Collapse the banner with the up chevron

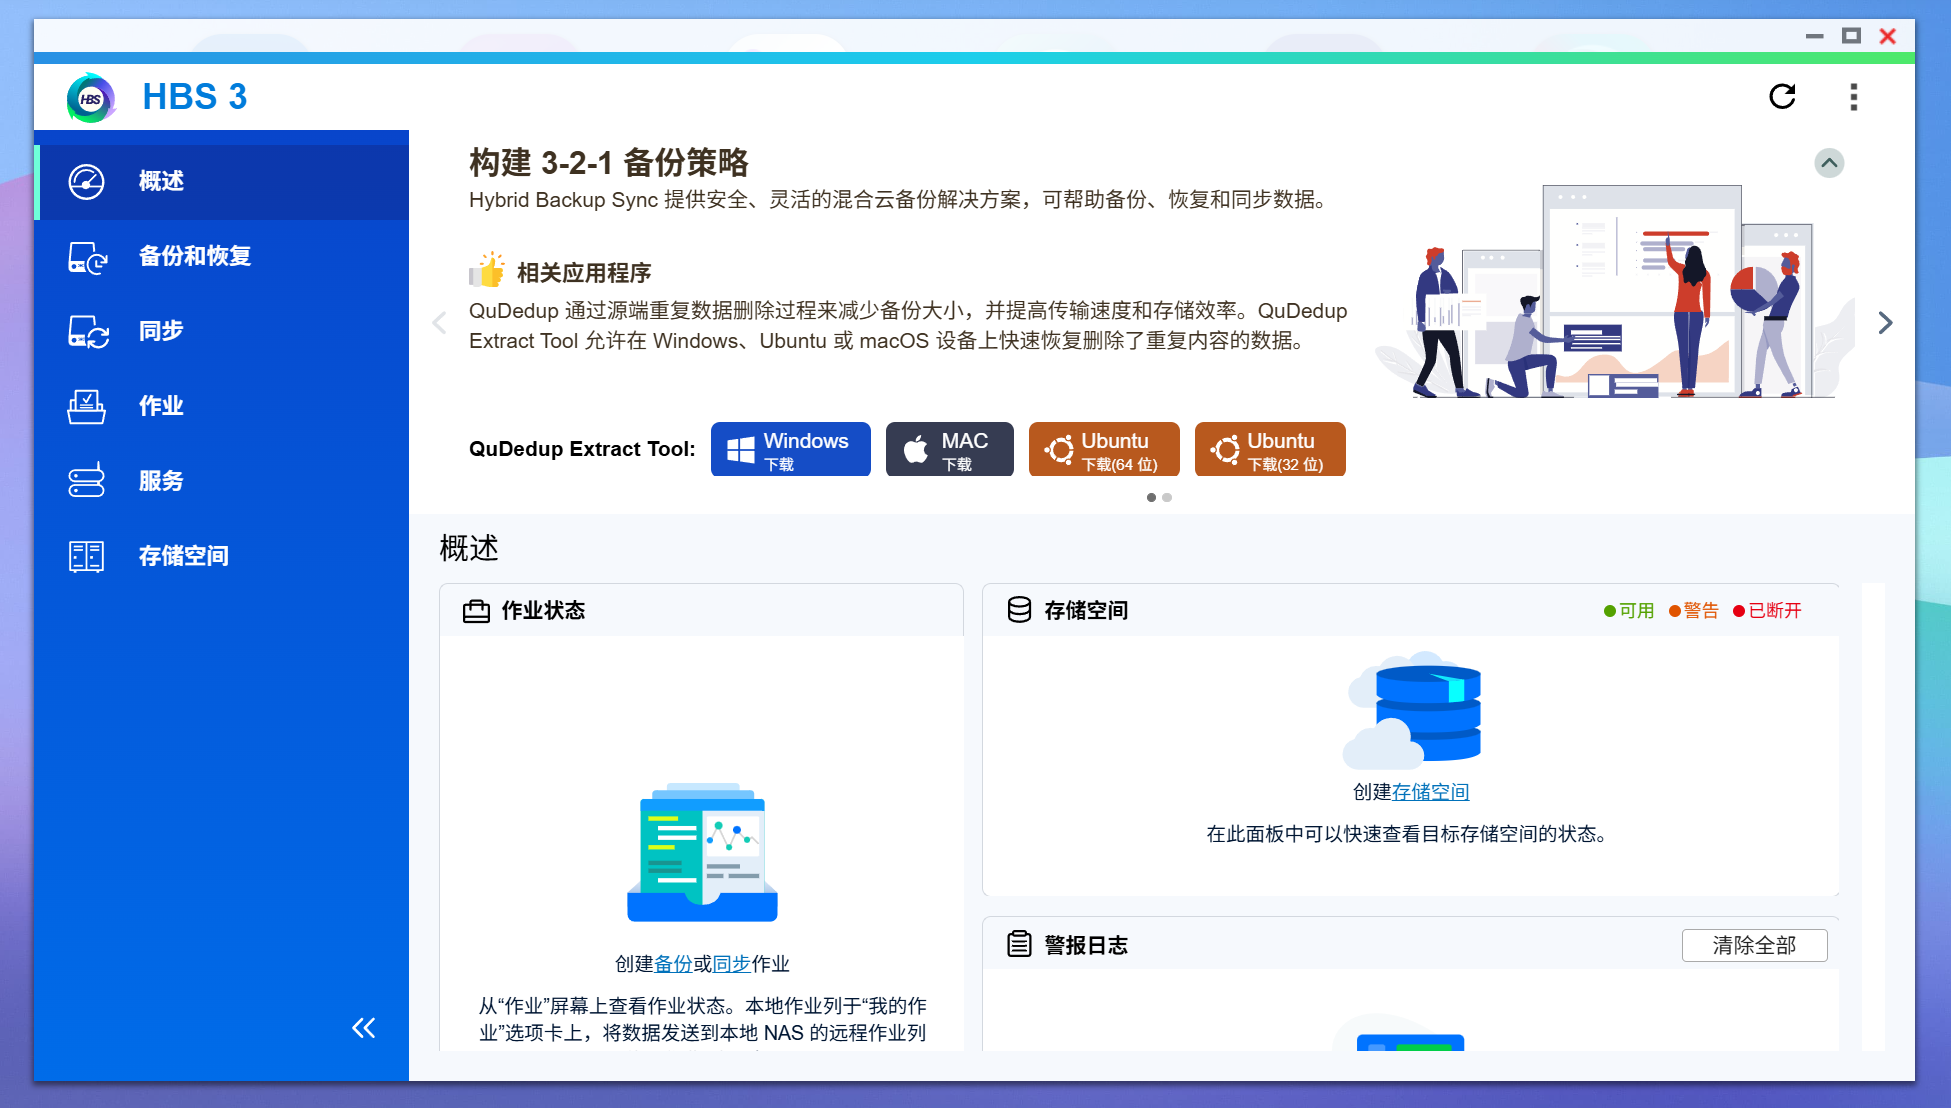tap(1829, 163)
